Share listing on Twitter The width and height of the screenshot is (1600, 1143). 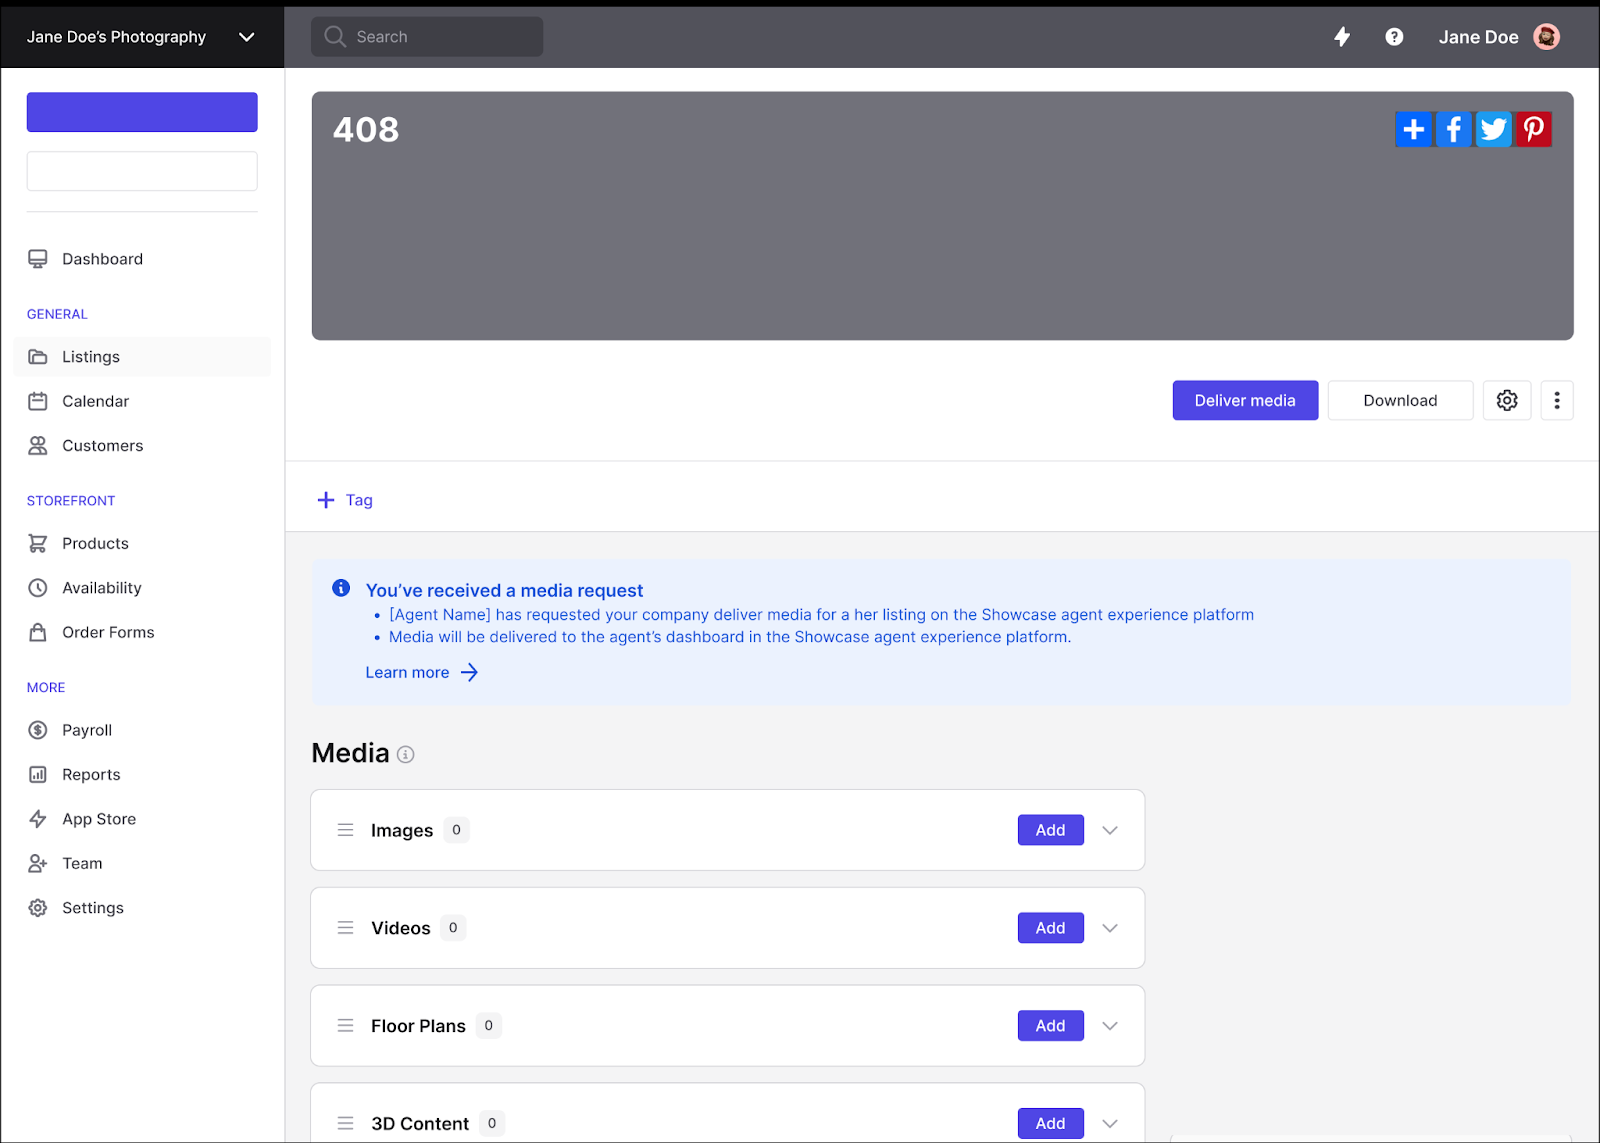[1493, 129]
